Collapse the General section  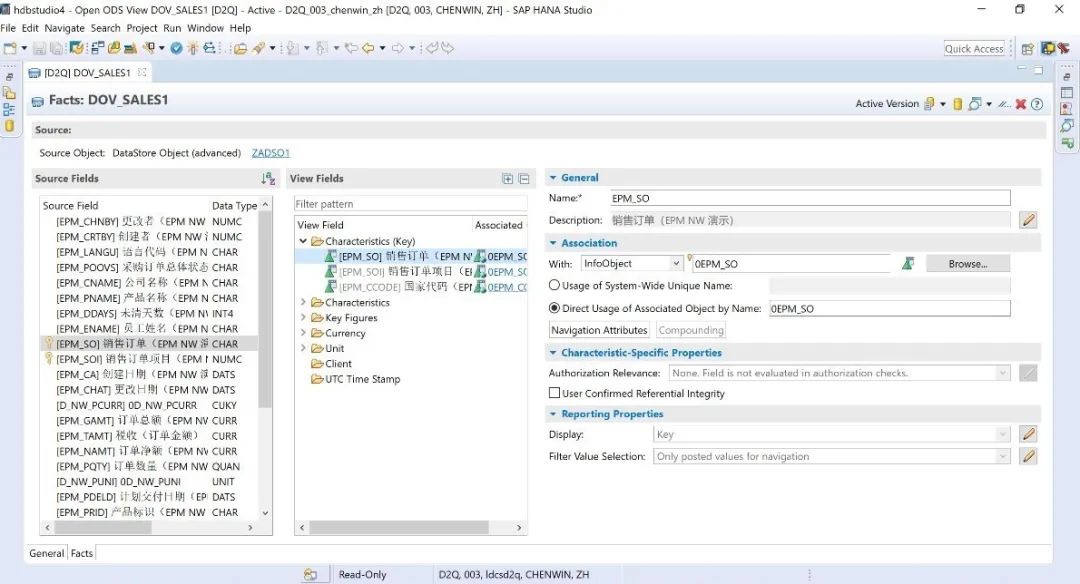[552, 178]
